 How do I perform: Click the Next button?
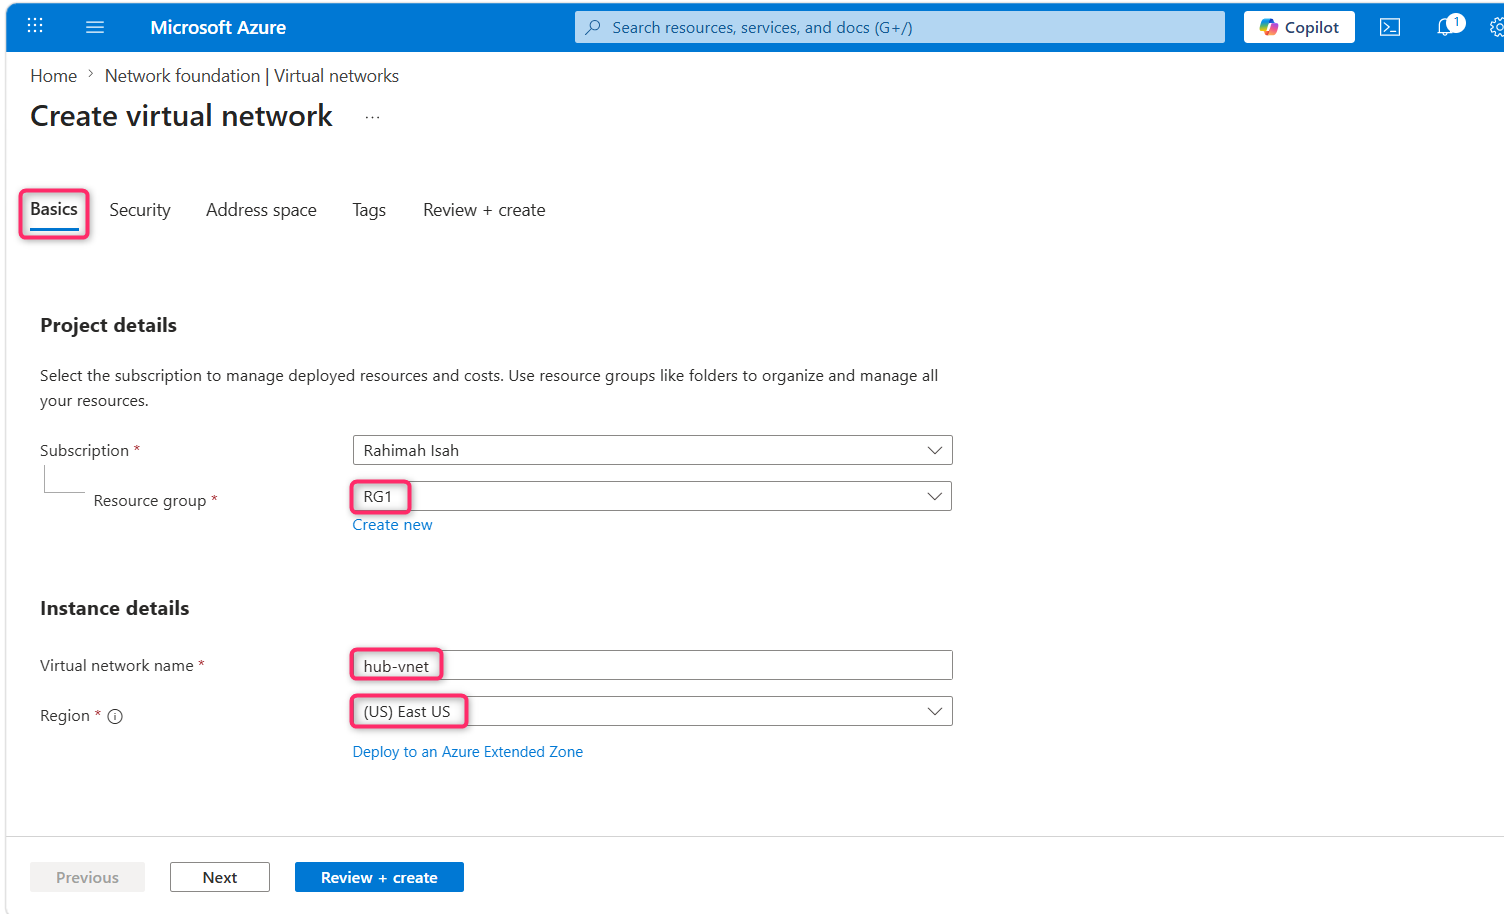coord(220,877)
